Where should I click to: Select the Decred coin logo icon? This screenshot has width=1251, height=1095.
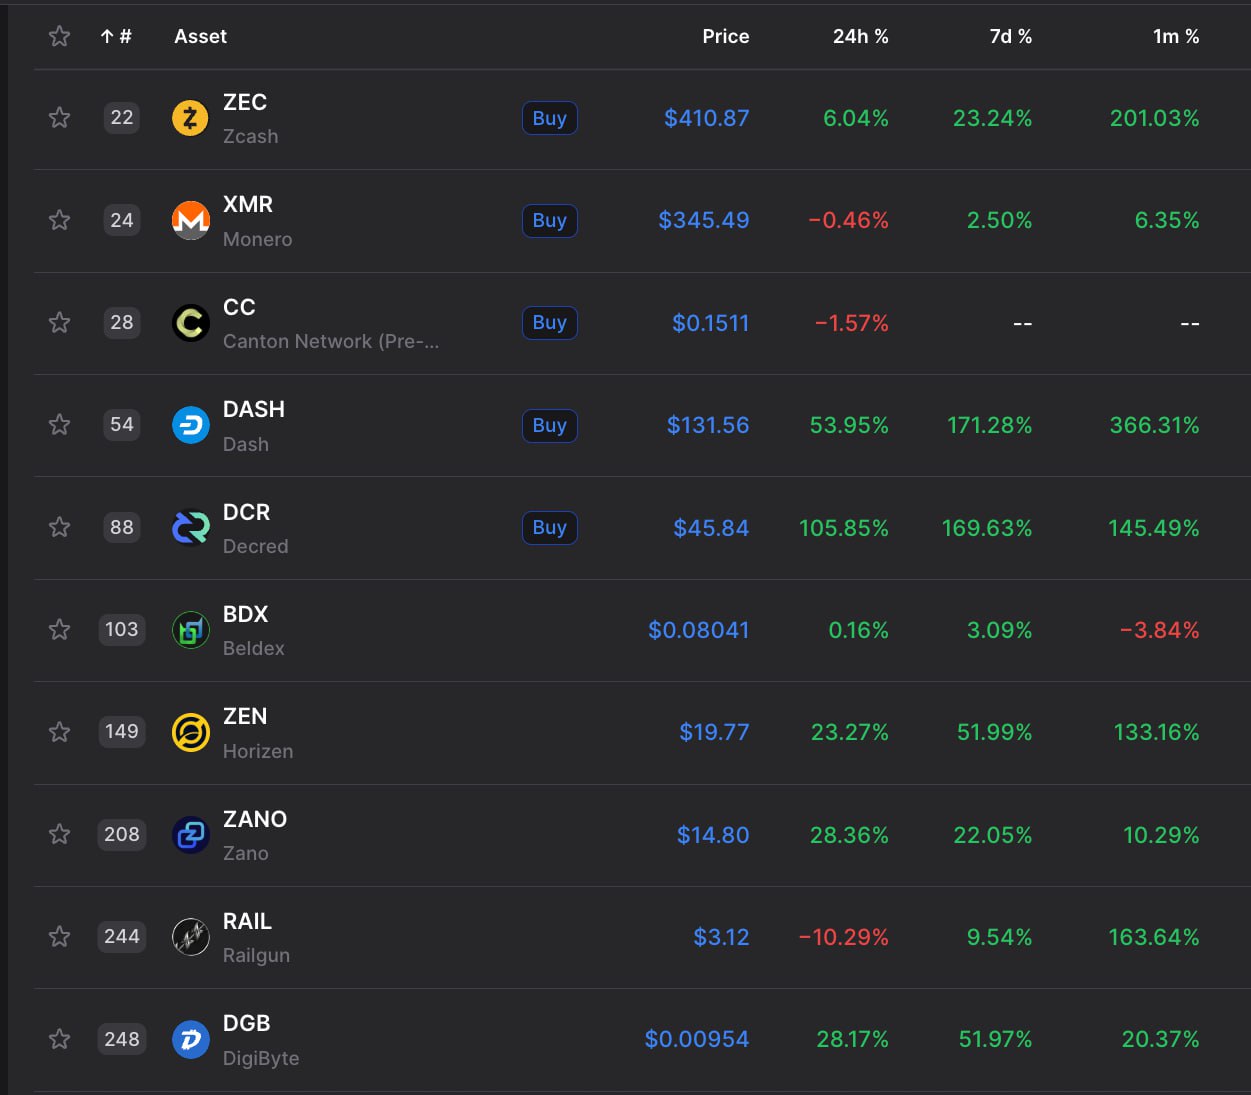coord(190,528)
